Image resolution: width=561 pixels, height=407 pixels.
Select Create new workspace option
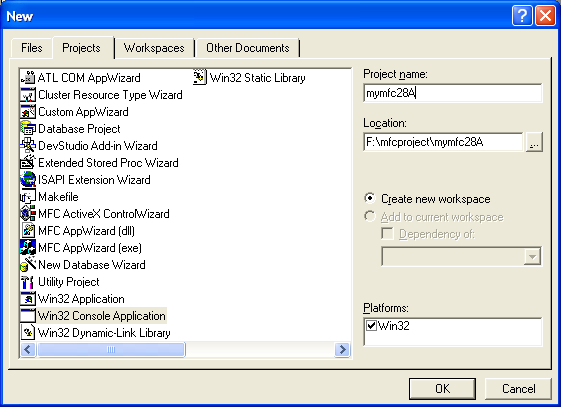tap(427, 198)
